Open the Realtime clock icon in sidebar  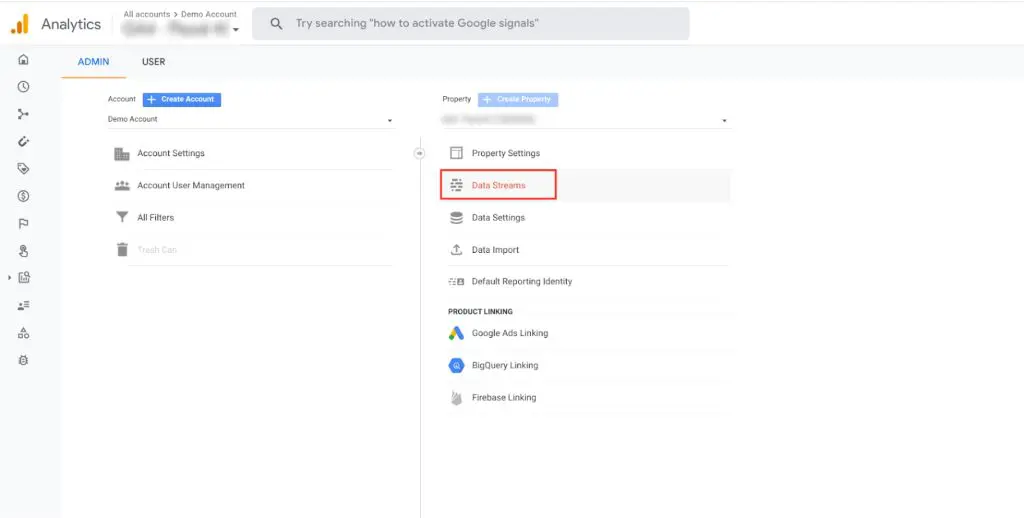[24, 87]
